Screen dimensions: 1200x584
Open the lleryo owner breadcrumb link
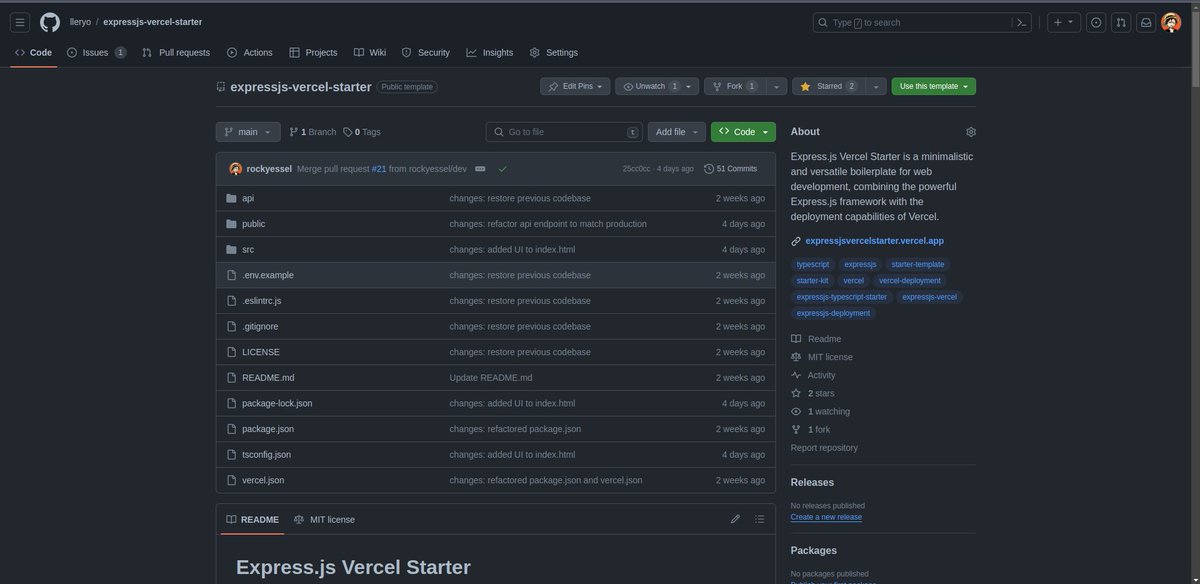tap(80, 22)
